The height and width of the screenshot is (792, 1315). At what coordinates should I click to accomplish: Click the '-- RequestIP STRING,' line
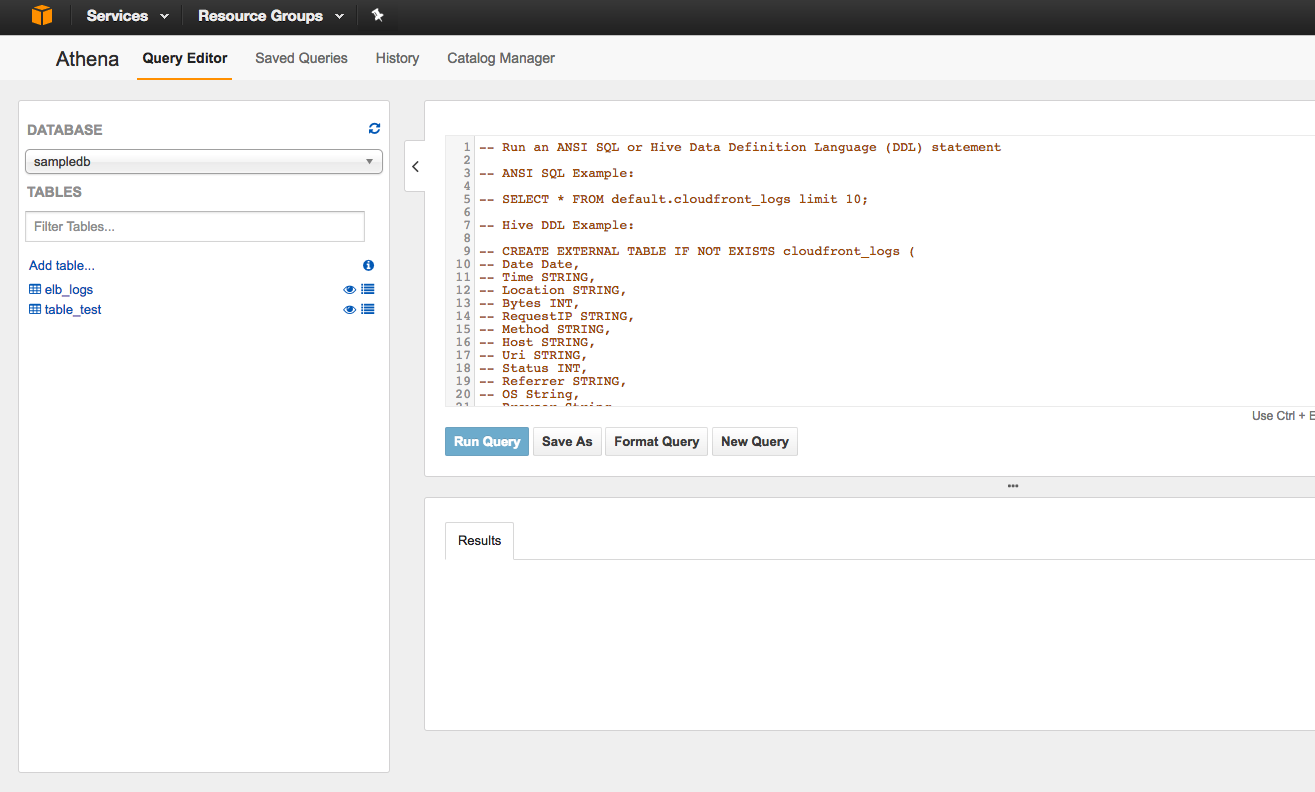pos(557,316)
